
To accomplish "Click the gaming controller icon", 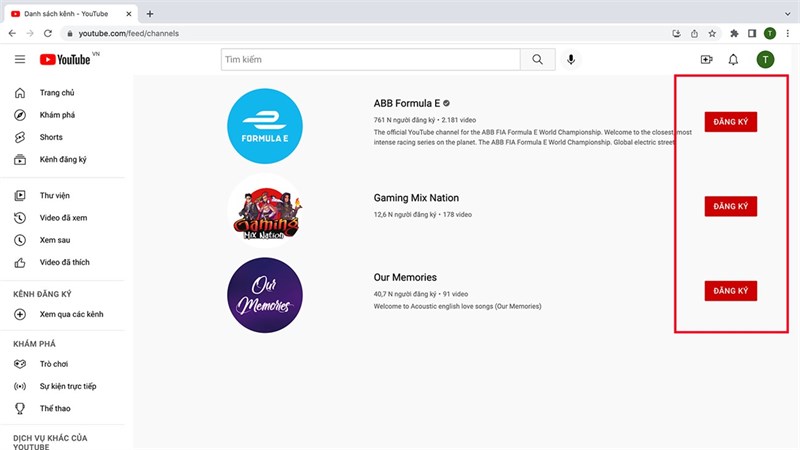I will (x=20, y=364).
